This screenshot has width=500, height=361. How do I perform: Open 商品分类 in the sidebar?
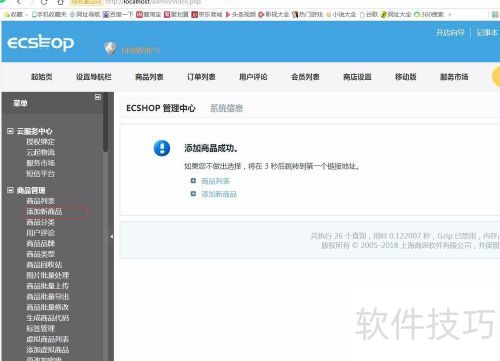click(x=40, y=222)
